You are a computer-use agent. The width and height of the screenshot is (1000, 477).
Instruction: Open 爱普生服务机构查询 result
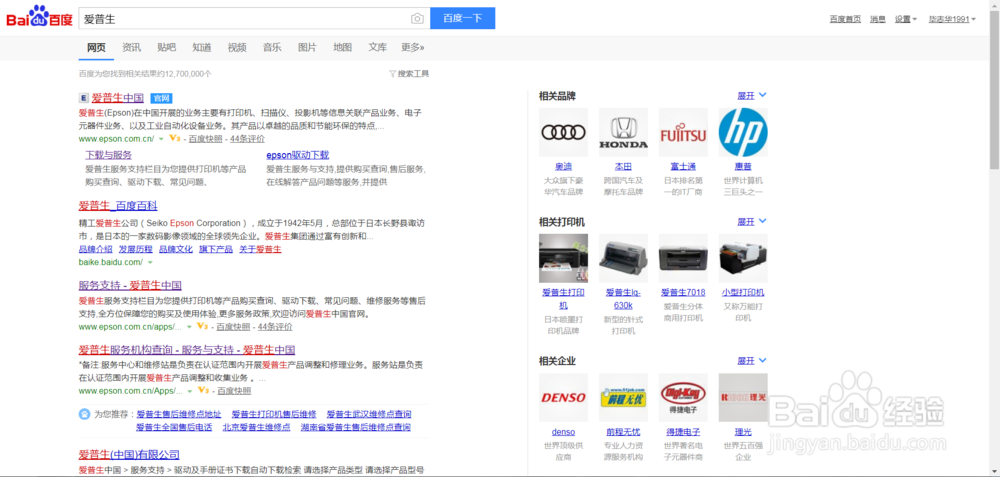pyautogui.click(x=187, y=349)
